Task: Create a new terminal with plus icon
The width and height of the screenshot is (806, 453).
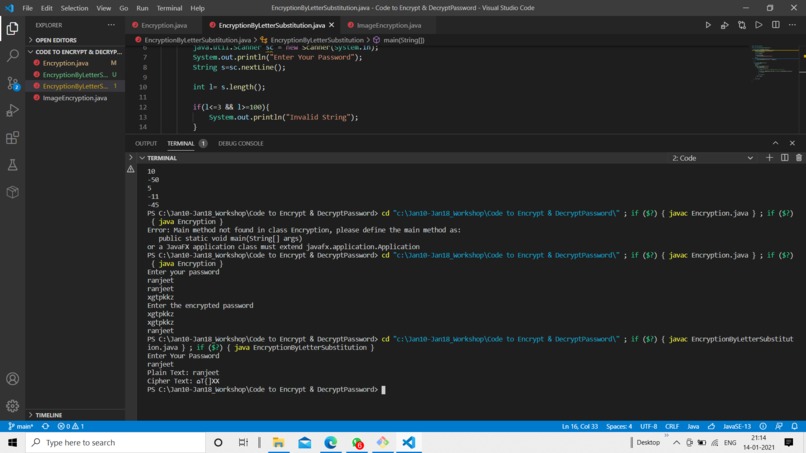Action: pos(769,158)
